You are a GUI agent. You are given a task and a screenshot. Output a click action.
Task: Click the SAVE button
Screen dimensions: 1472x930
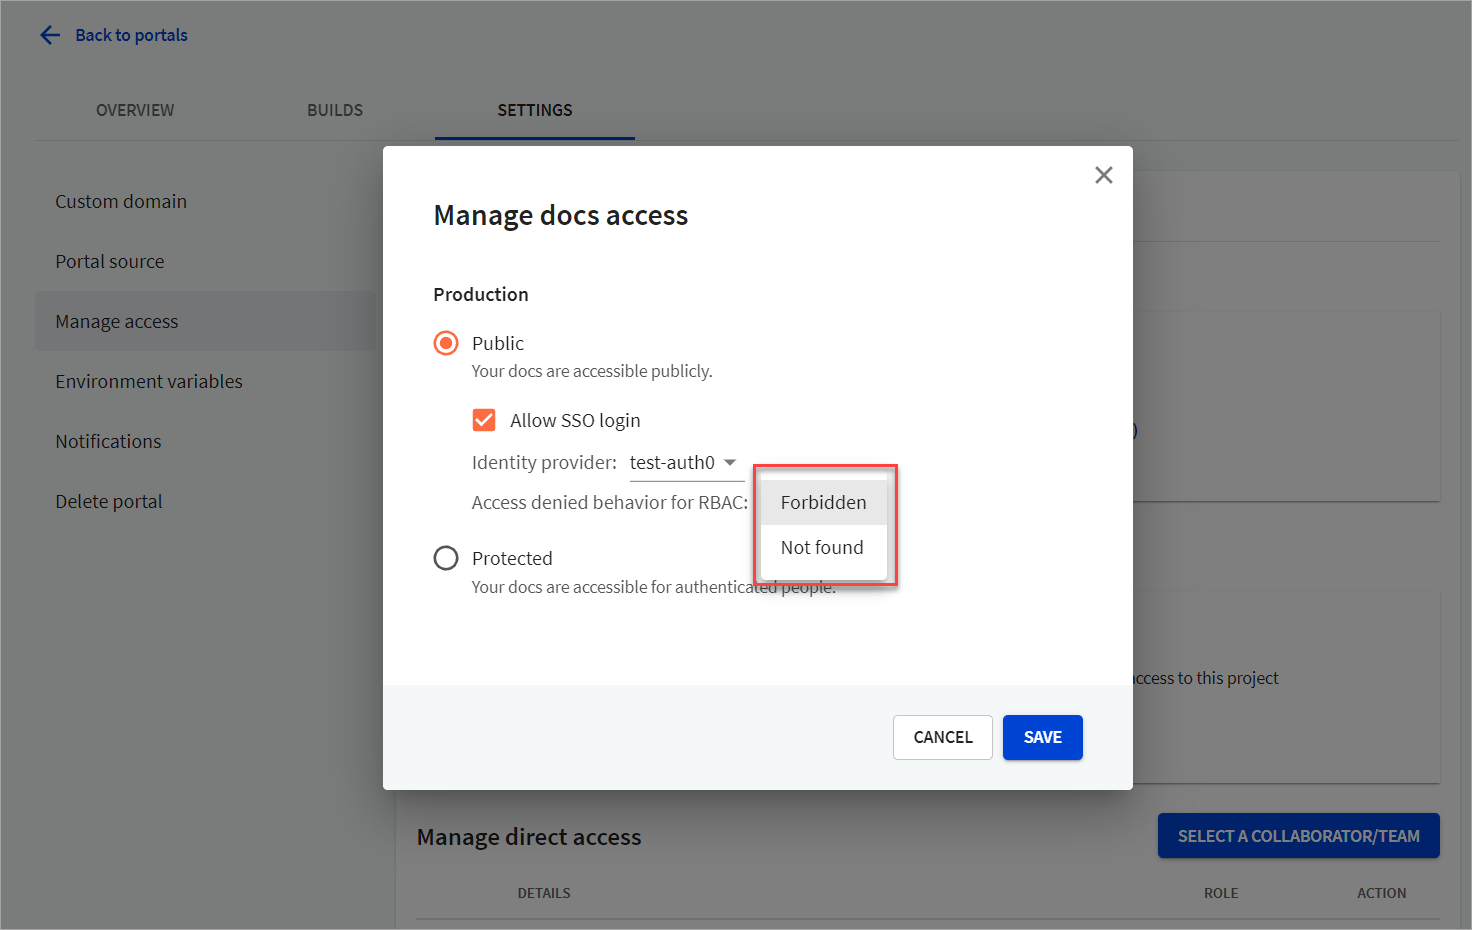coord(1042,737)
